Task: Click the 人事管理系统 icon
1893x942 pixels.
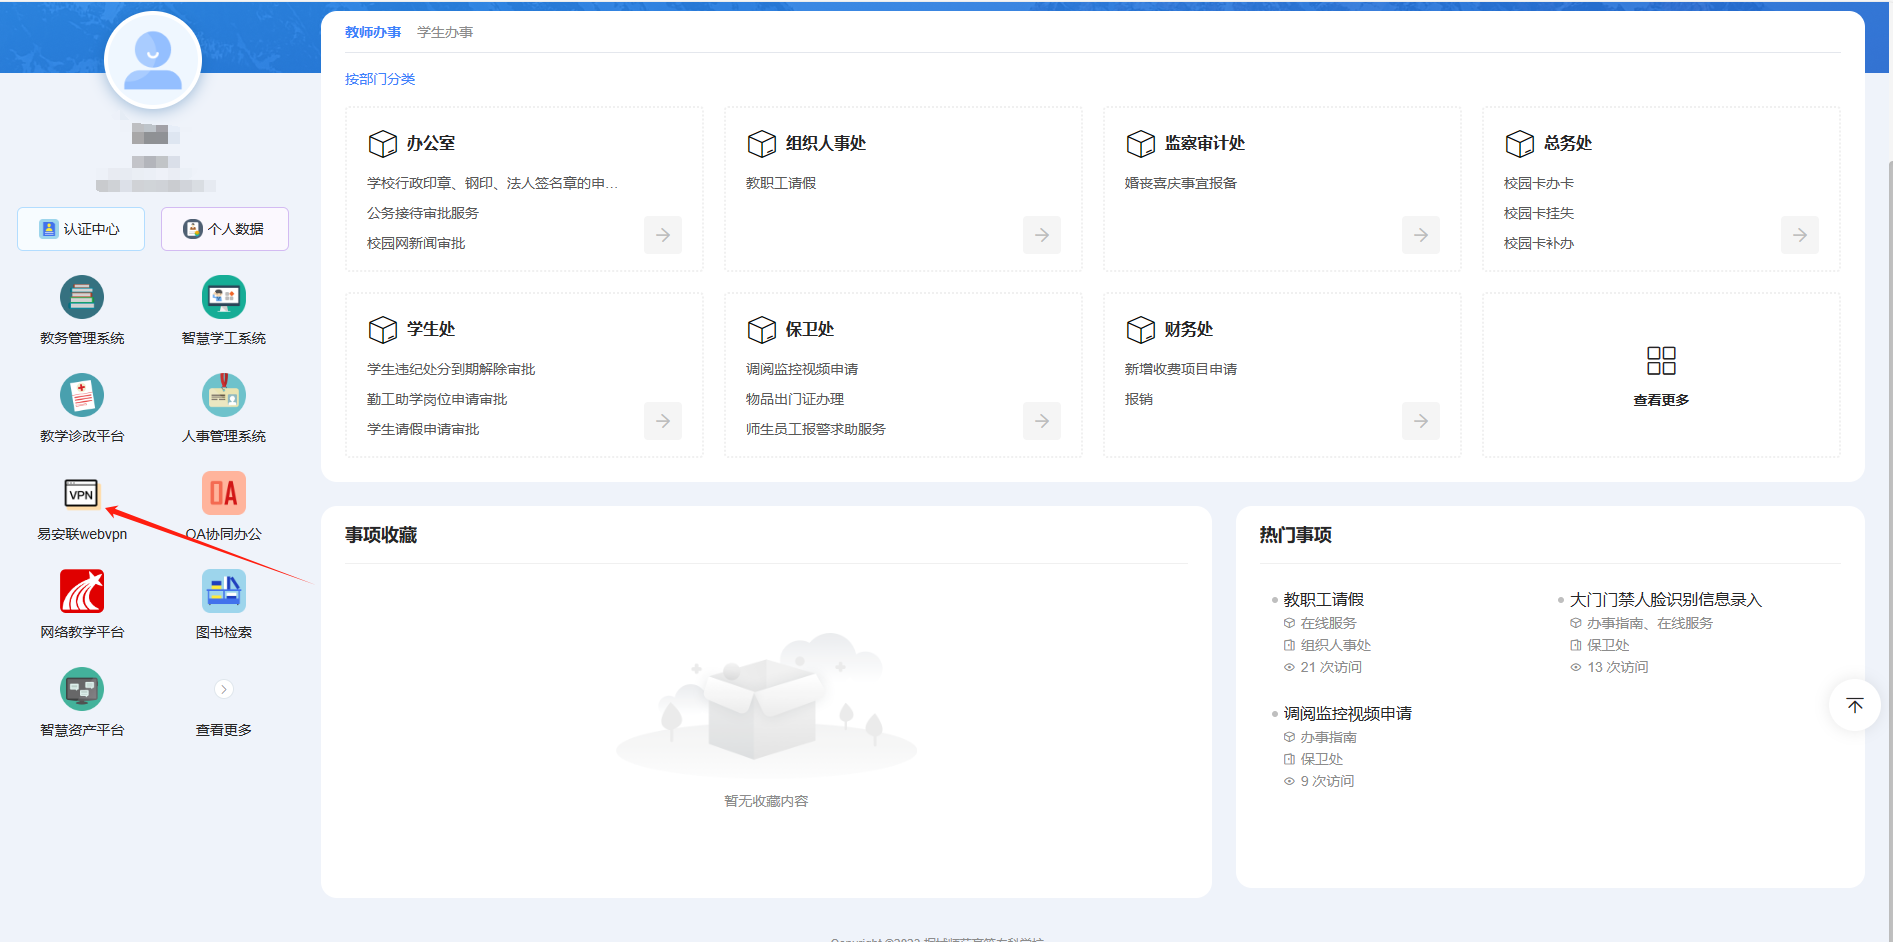Action: (x=223, y=395)
